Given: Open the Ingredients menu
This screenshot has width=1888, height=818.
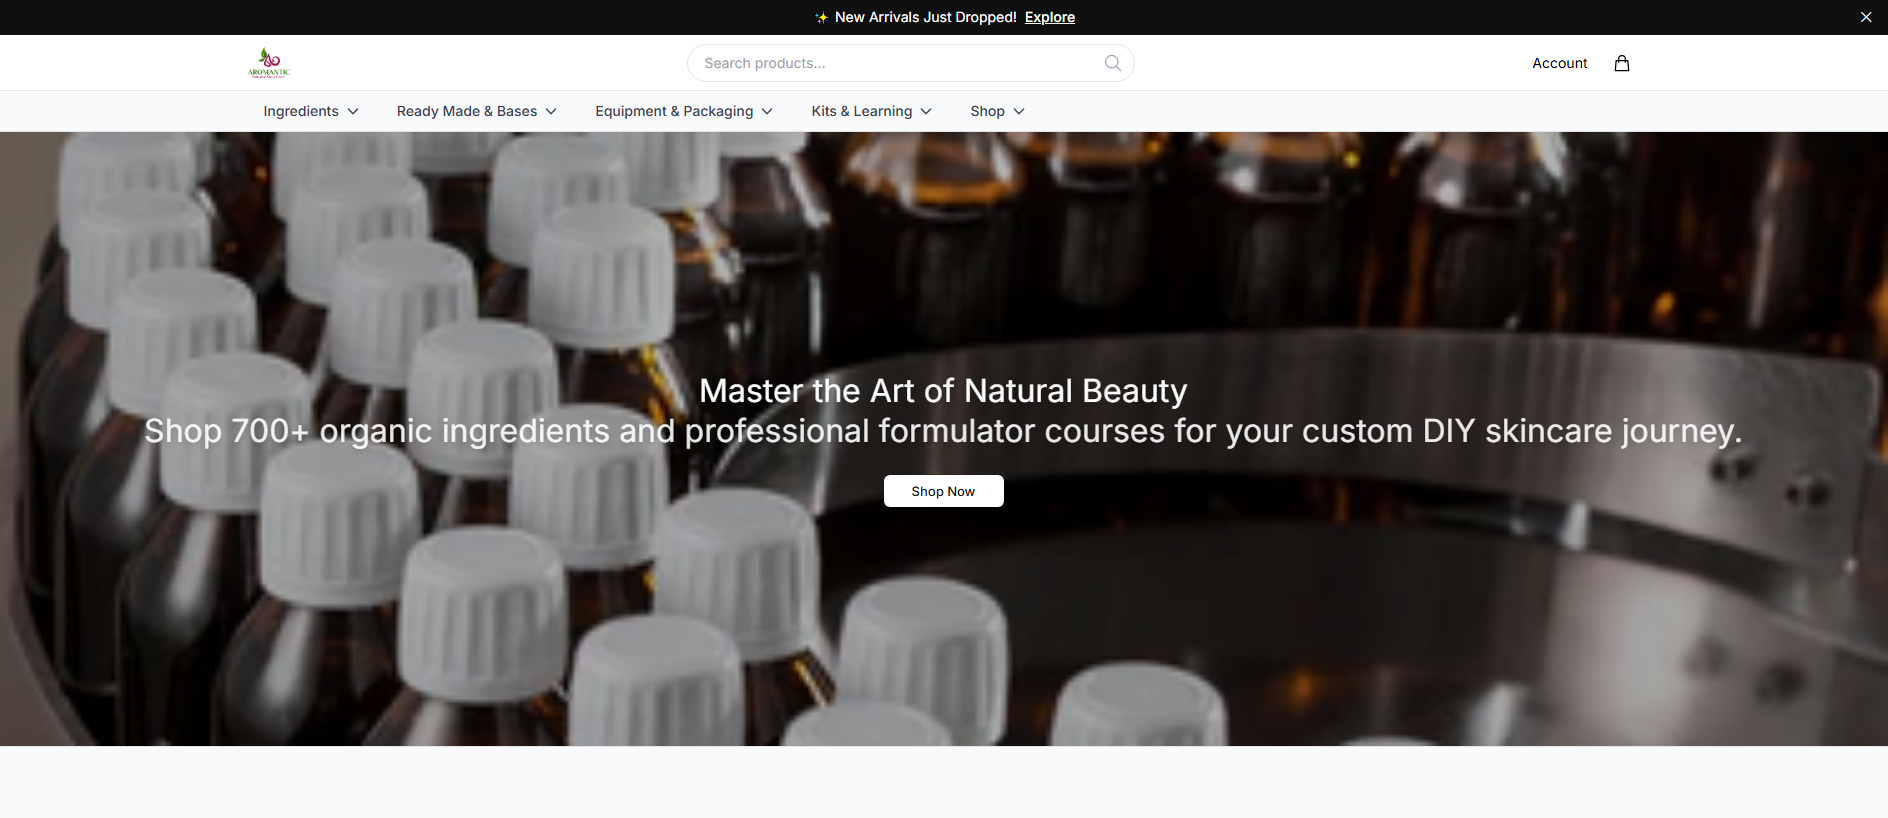Looking at the screenshot, I should pos(311,111).
